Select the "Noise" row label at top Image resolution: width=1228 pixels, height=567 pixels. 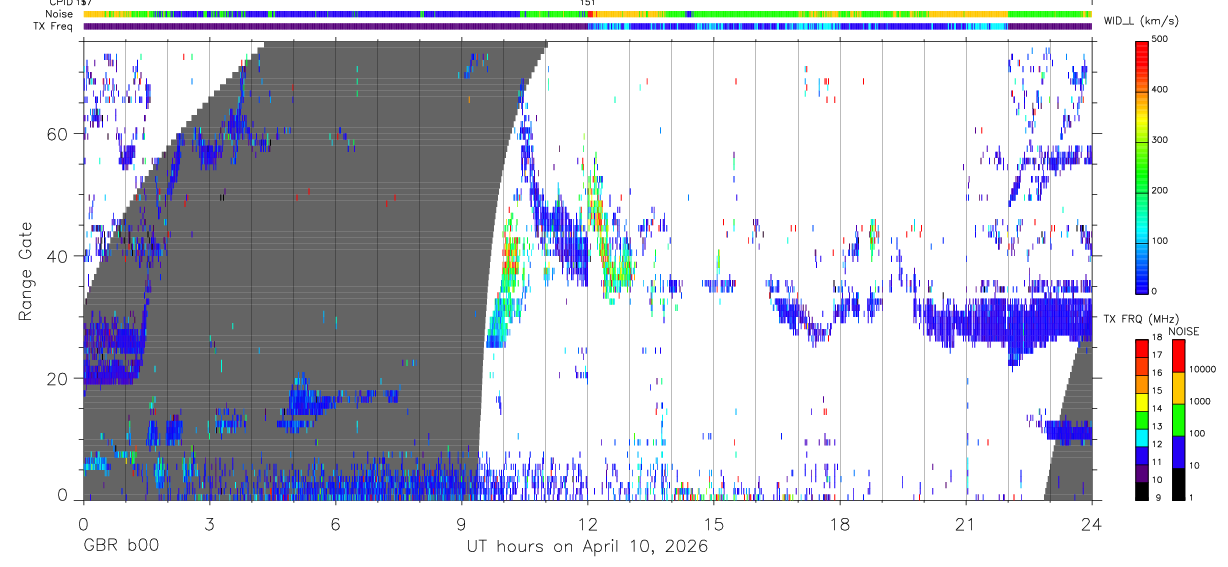[59, 14]
